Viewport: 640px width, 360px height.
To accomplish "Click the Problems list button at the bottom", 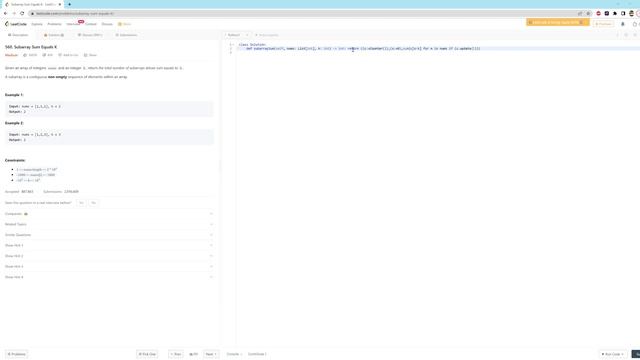I will [16, 354].
